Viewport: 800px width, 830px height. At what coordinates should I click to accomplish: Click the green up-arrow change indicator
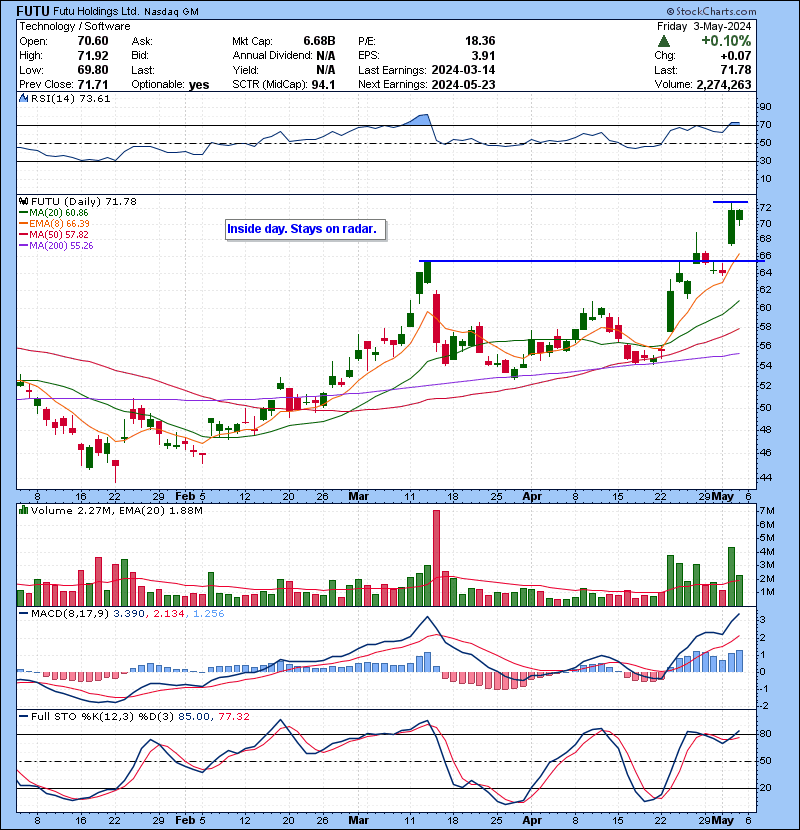[664, 41]
